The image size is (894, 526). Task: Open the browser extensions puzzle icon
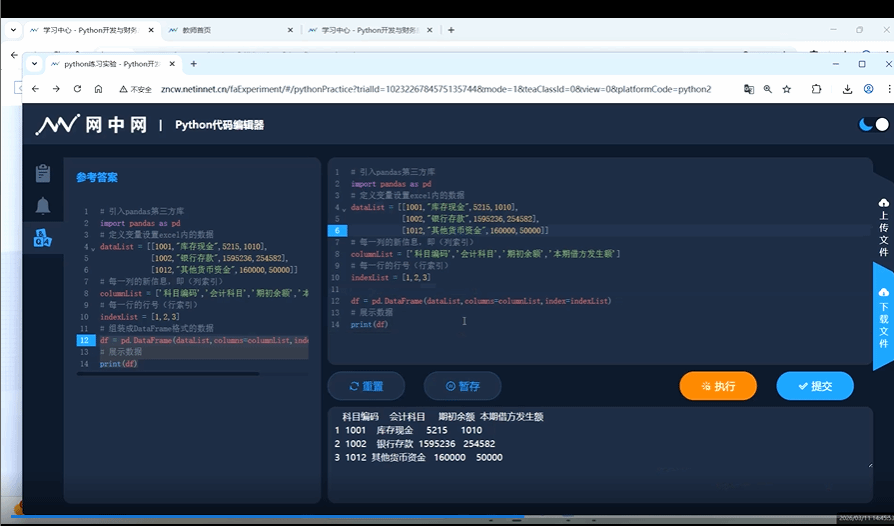[816, 89]
